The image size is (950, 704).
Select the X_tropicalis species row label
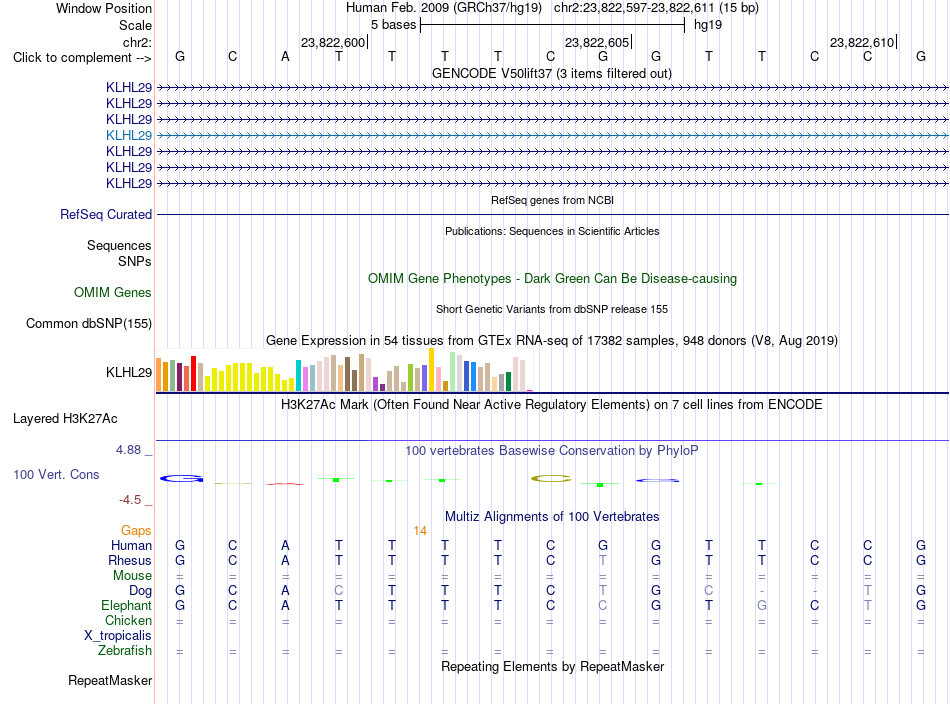point(118,636)
